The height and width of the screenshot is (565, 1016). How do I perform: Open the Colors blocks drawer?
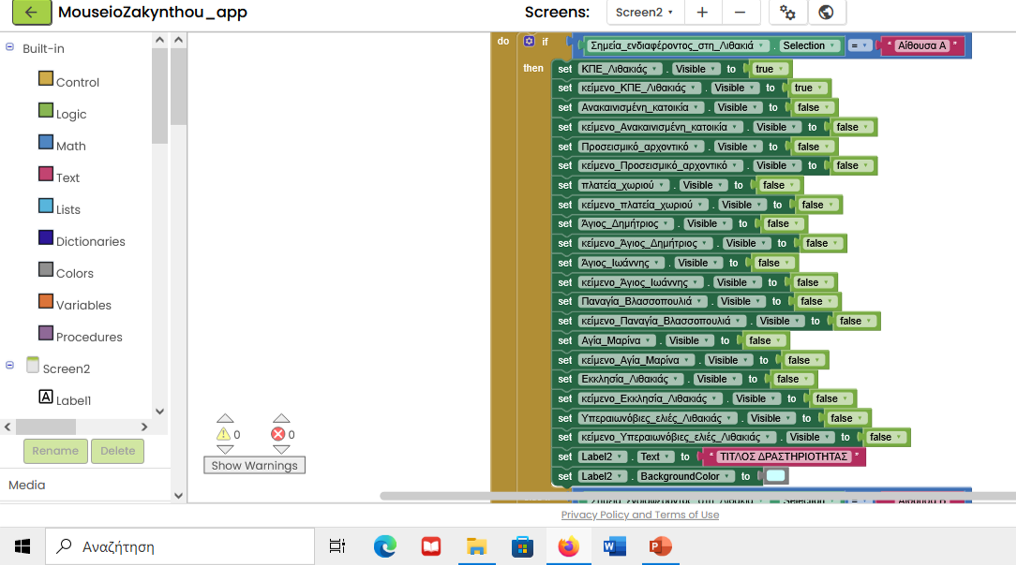(x=66, y=272)
